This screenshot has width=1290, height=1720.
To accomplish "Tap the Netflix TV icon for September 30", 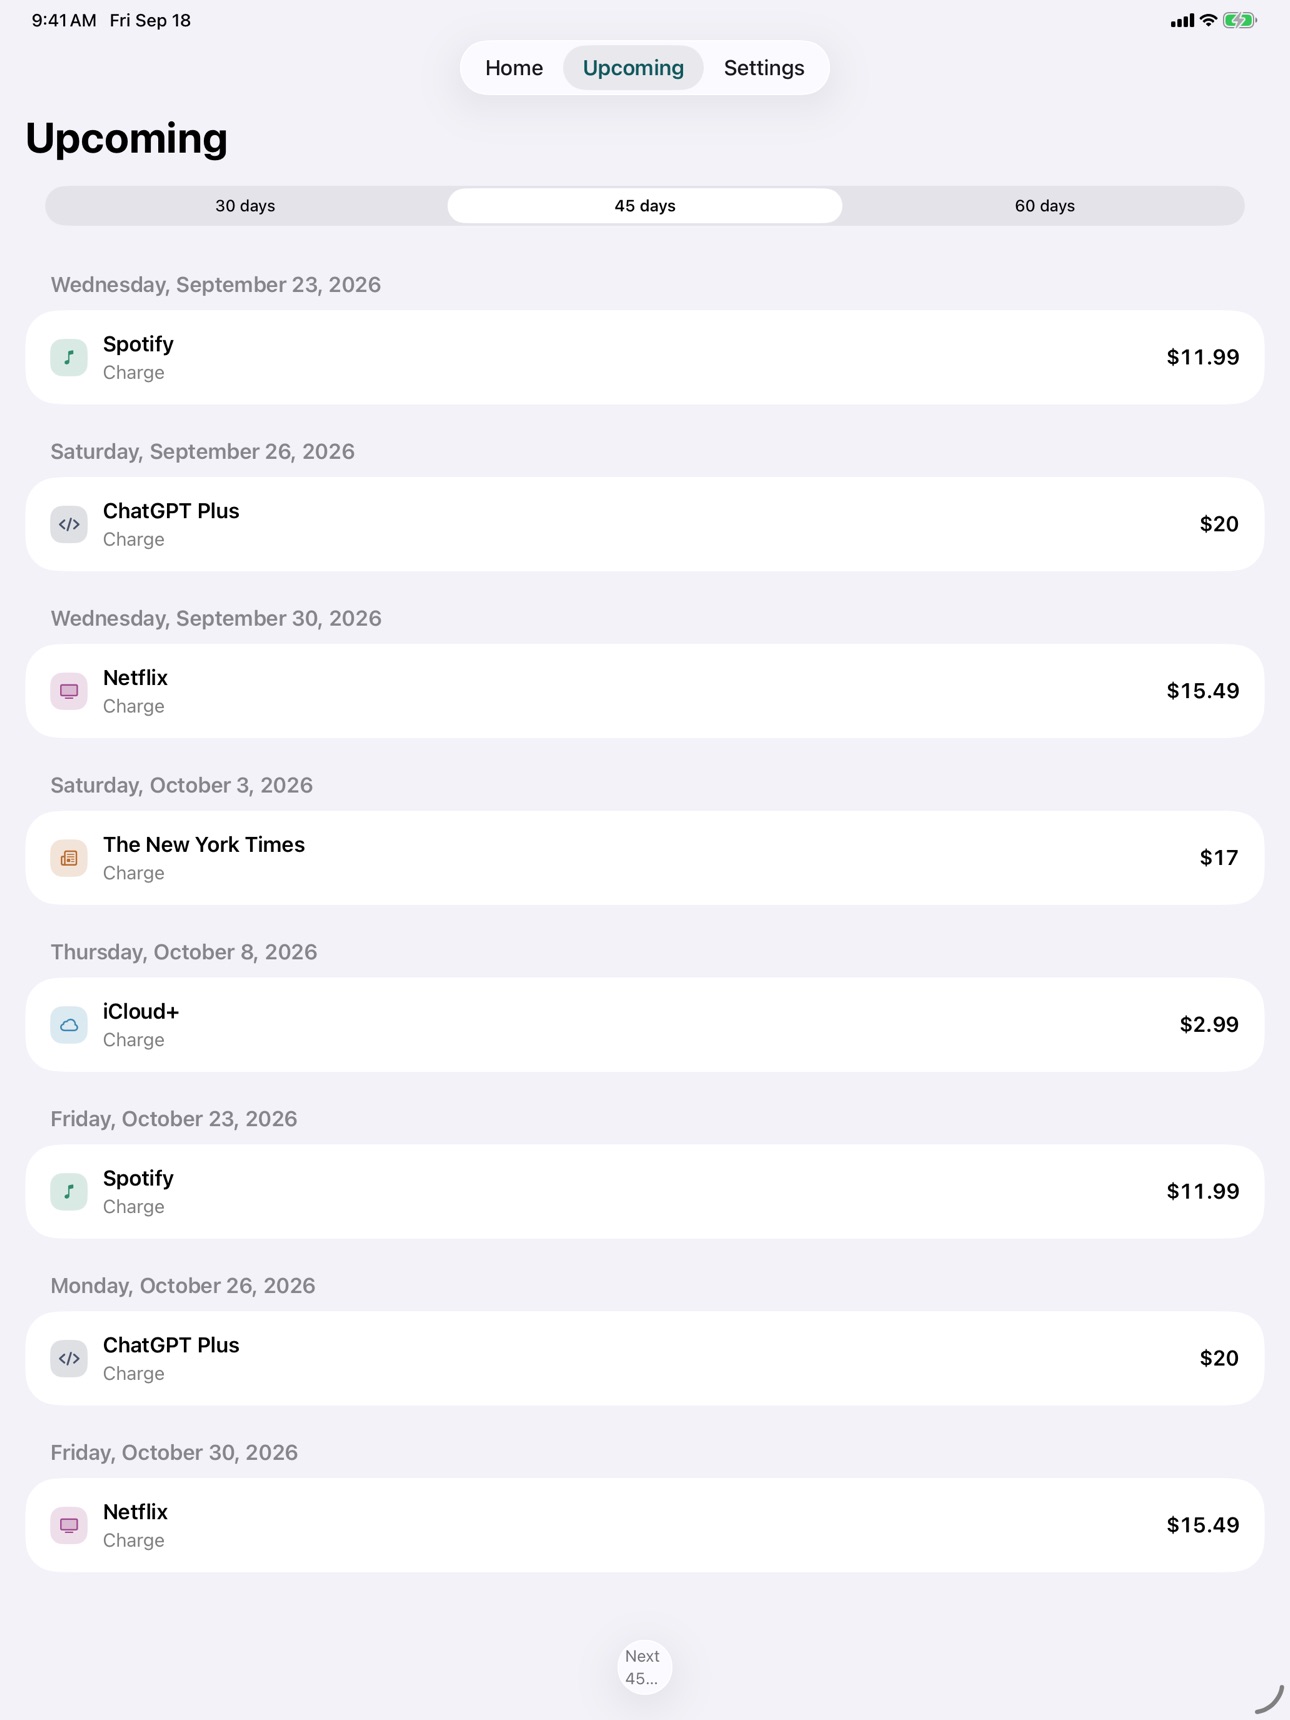I will tap(69, 692).
